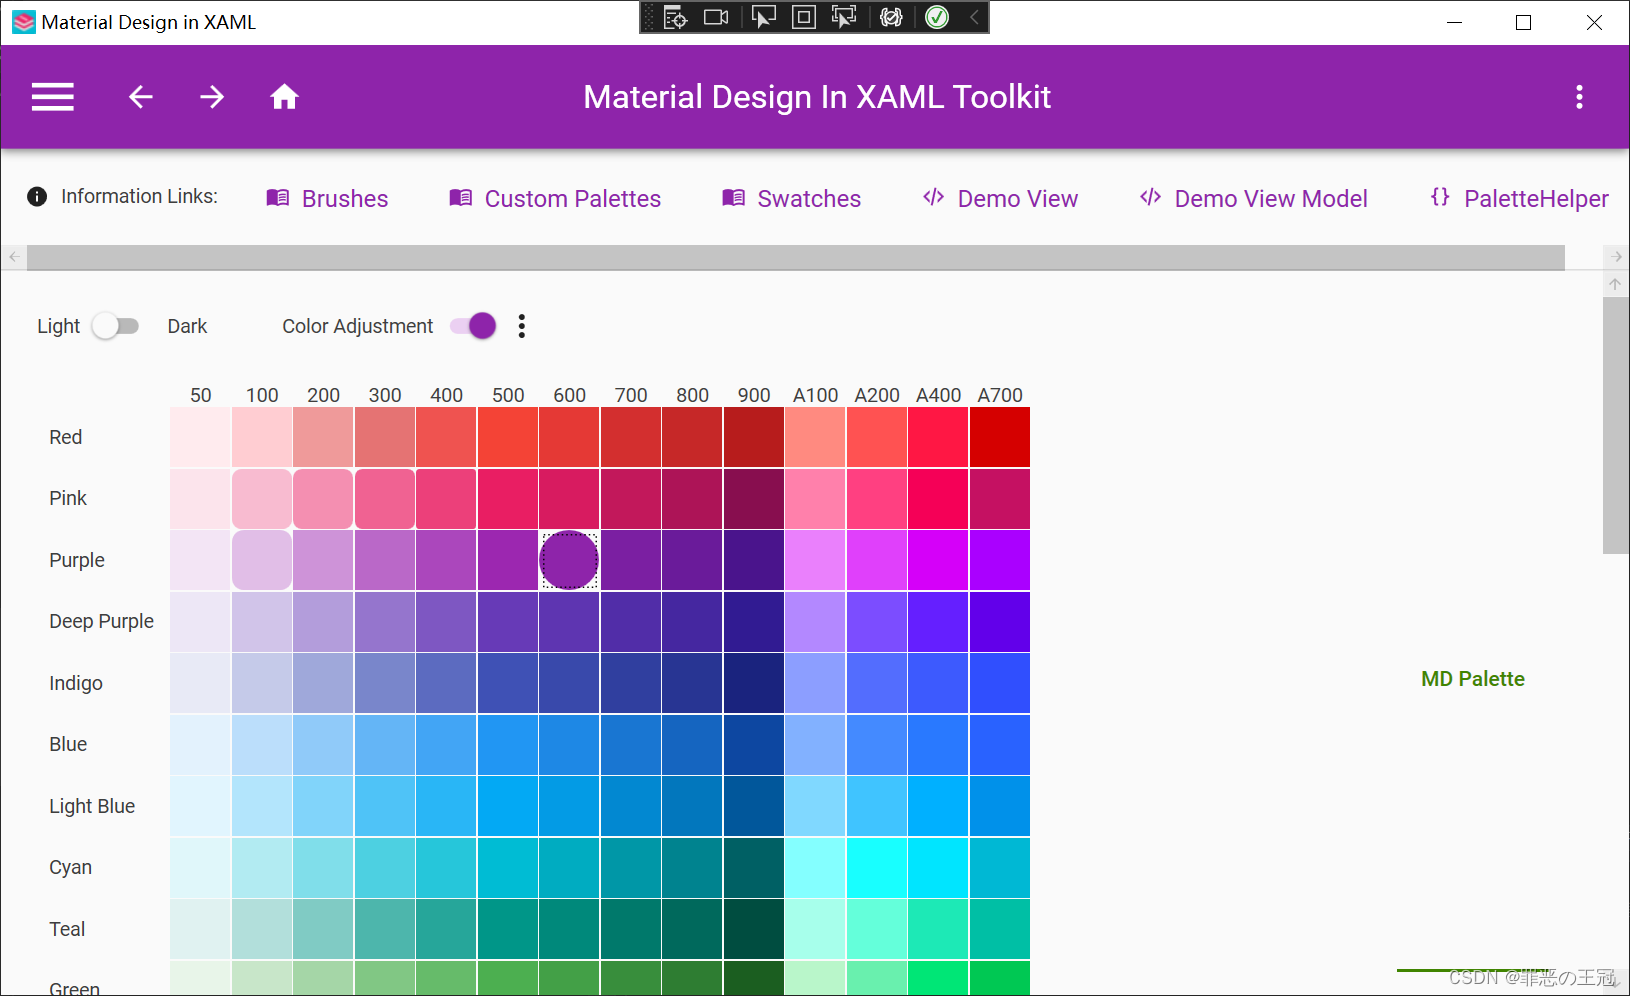Select the Pink 100 color swatch
Image resolution: width=1630 pixels, height=996 pixels.
(262, 499)
